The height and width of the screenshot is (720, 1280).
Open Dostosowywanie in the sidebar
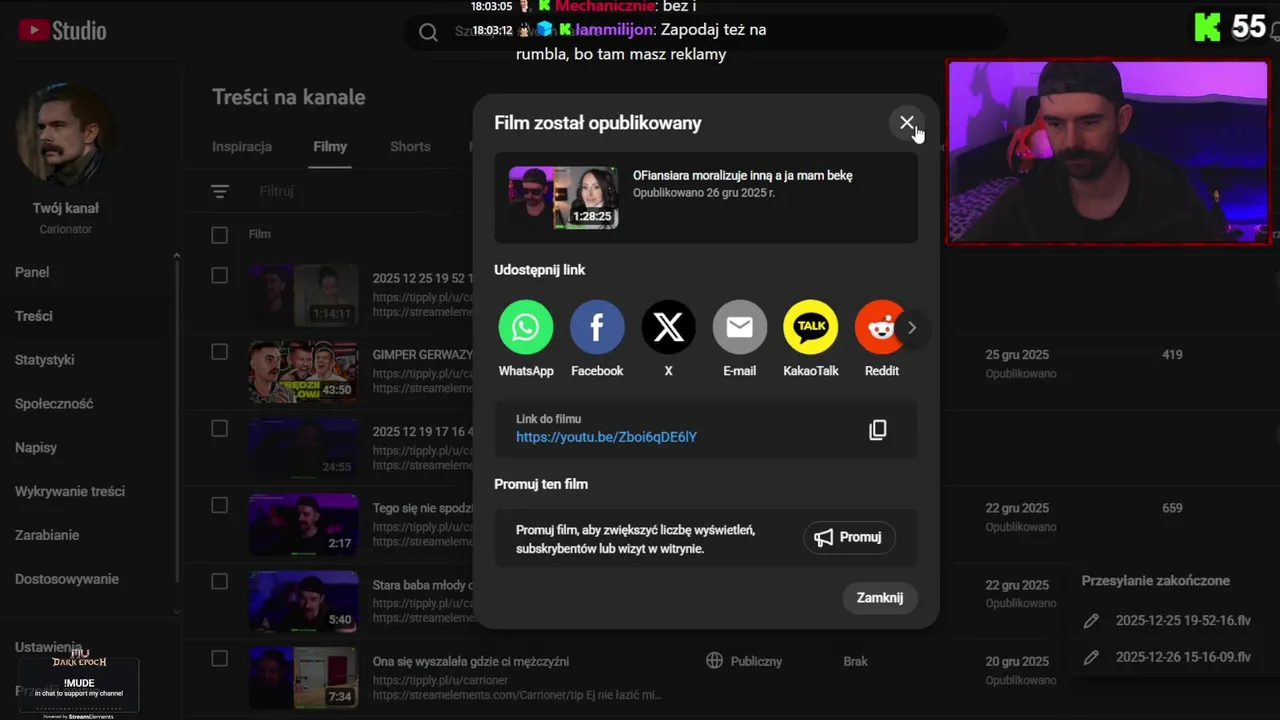click(x=67, y=579)
